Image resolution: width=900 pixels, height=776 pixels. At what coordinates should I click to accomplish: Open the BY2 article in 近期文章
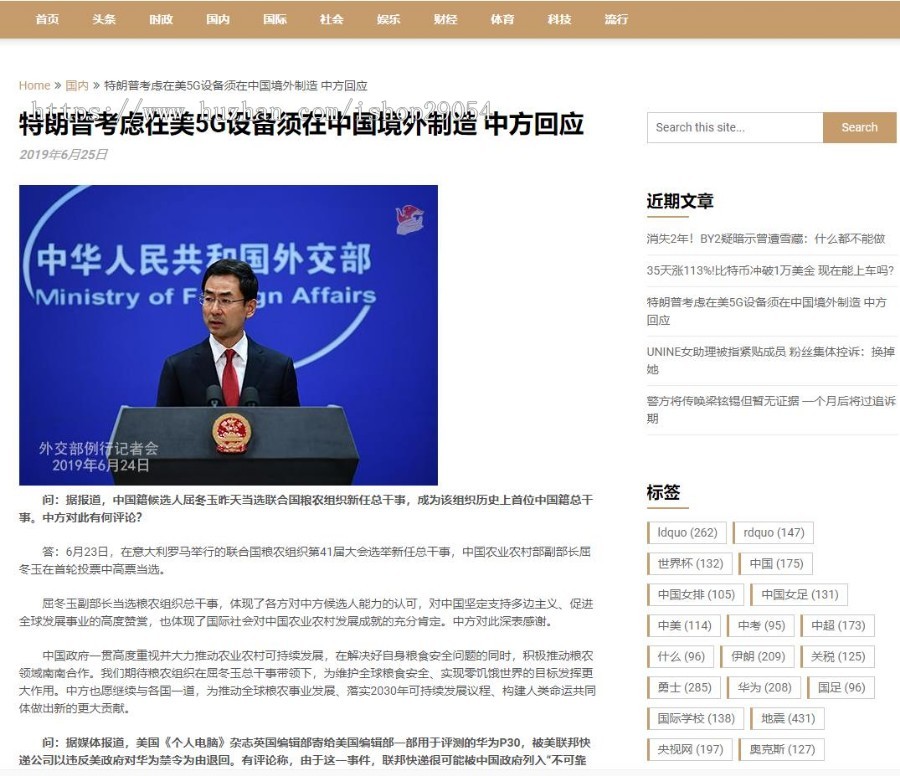[769, 239]
